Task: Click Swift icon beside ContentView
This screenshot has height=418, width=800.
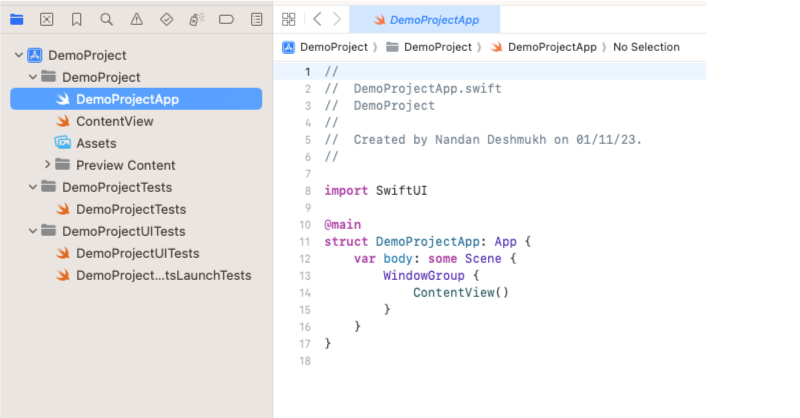Action: click(x=63, y=121)
